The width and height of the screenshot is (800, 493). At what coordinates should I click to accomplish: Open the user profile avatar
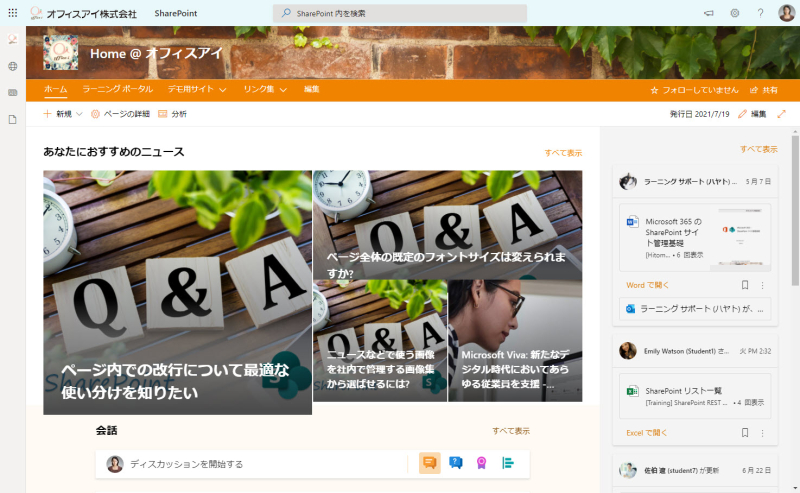coord(786,13)
